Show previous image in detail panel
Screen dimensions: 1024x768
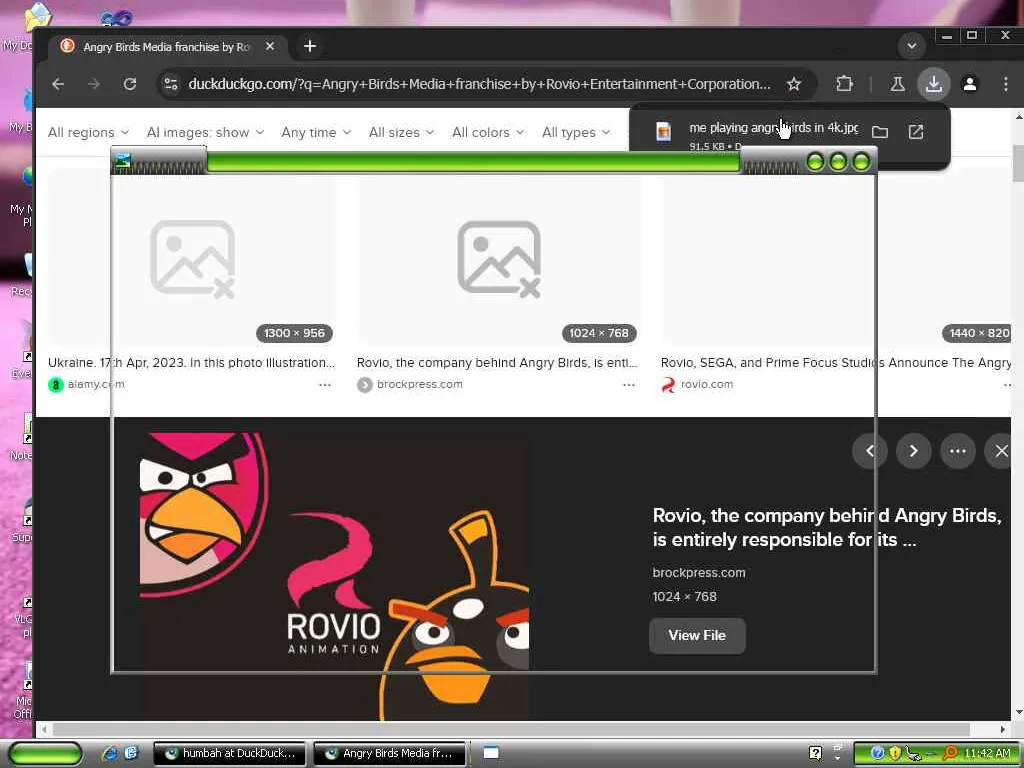[870, 451]
